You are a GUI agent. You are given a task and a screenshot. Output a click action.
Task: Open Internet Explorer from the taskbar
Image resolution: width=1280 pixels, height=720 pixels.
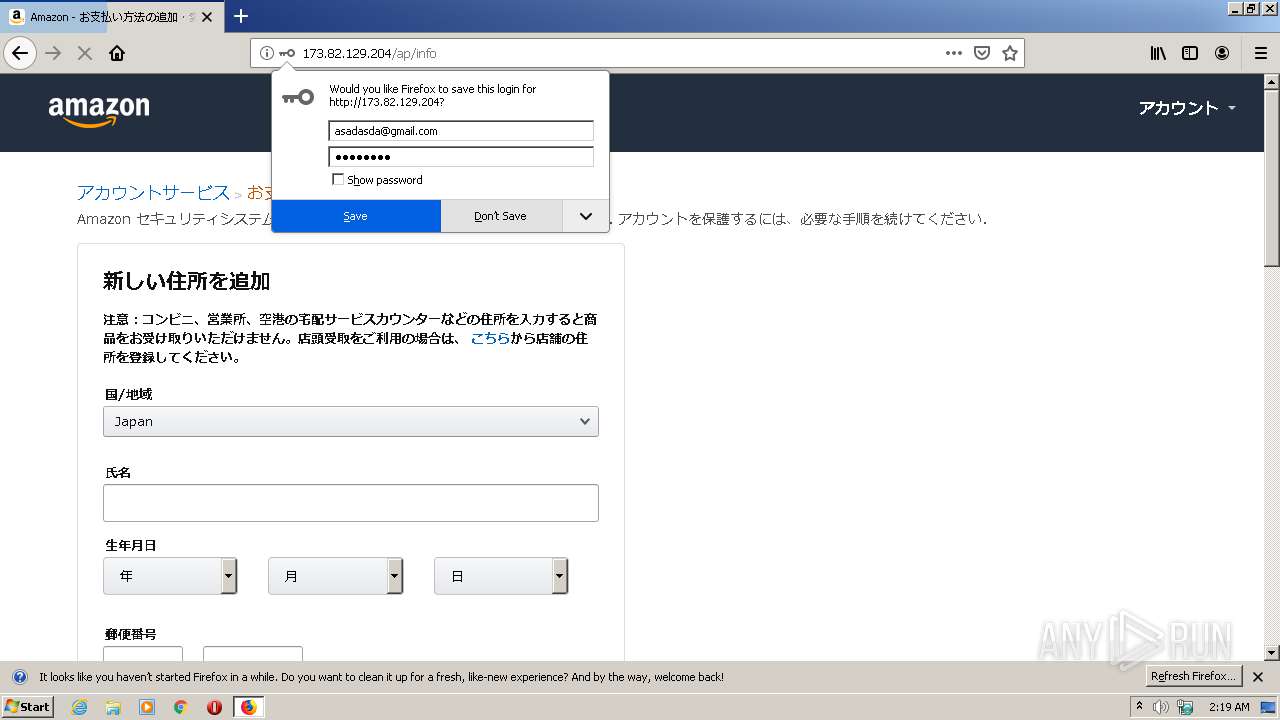tap(80, 707)
